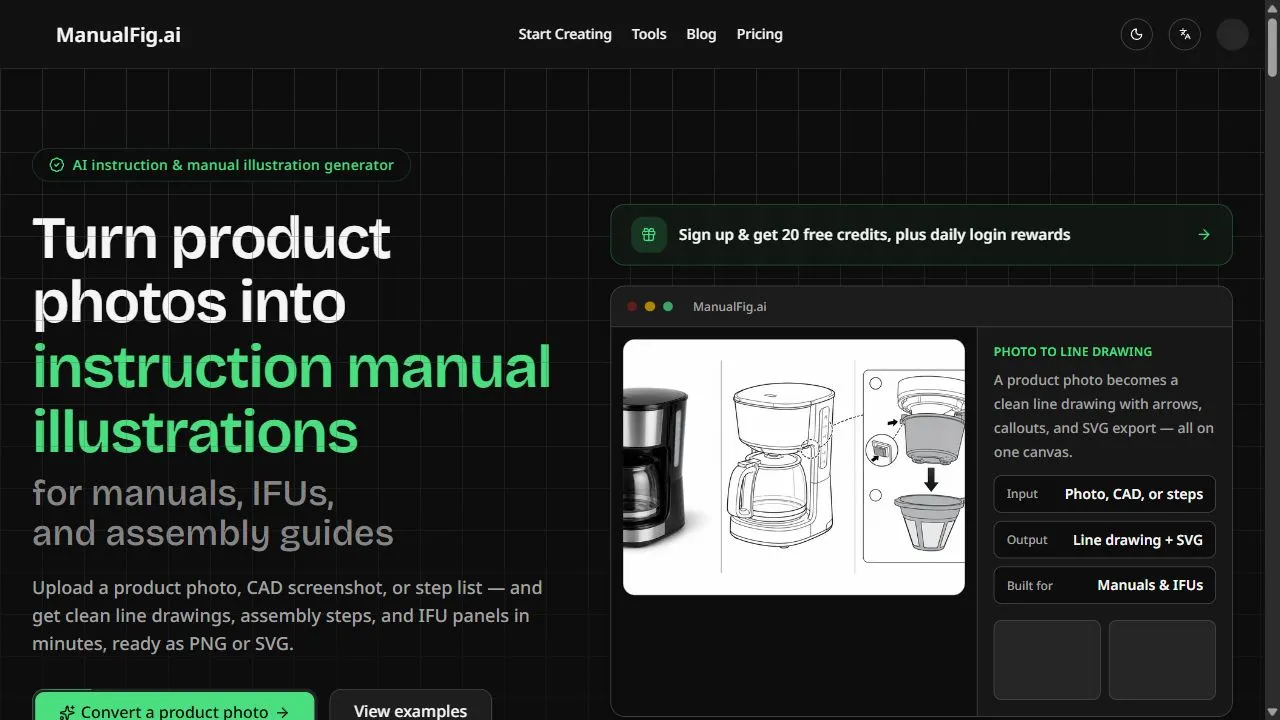Click Convert a product photo button
The height and width of the screenshot is (720, 1280).
click(x=175, y=706)
